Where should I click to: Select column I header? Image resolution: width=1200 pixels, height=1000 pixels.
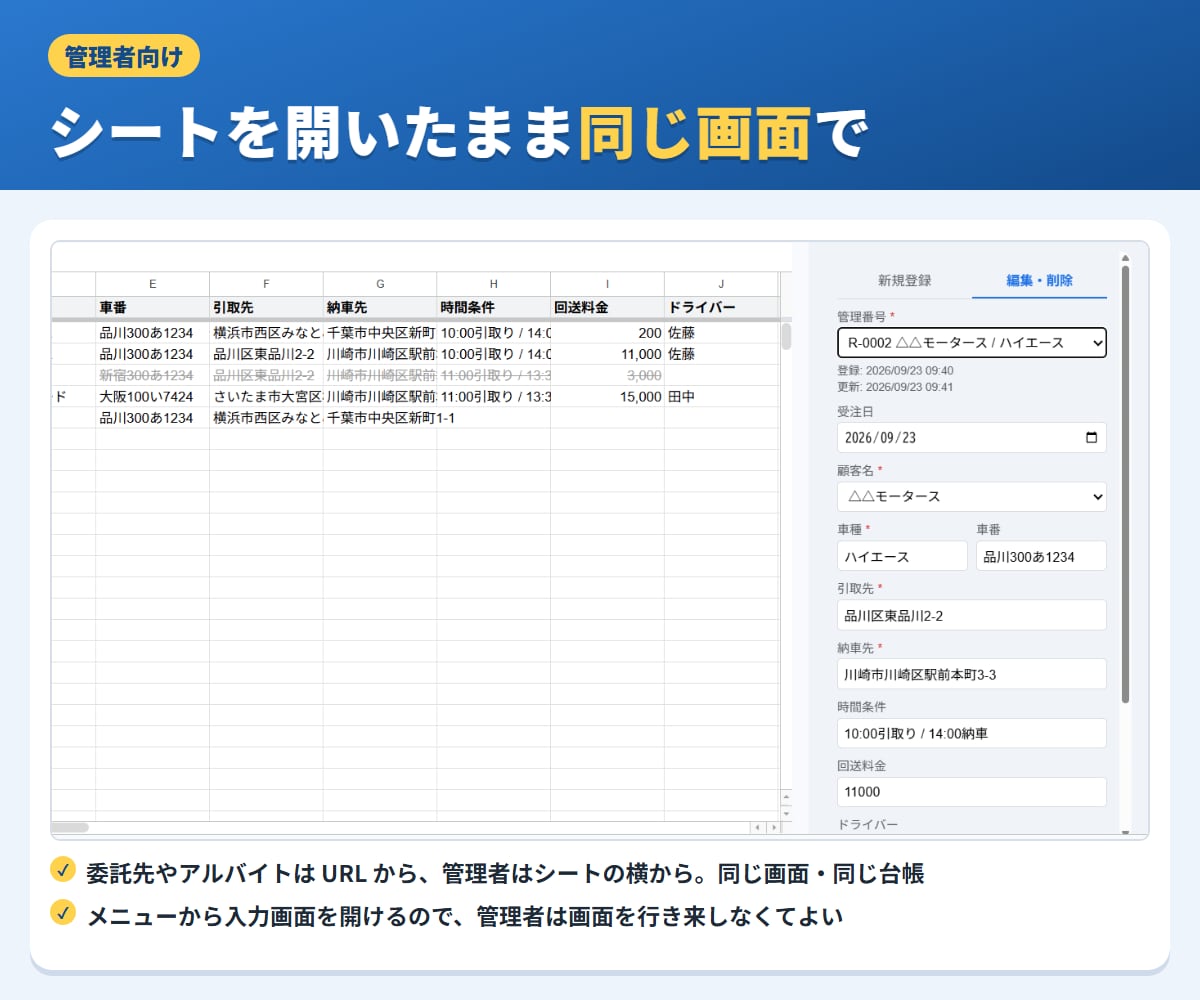pyautogui.click(x=607, y=284)
